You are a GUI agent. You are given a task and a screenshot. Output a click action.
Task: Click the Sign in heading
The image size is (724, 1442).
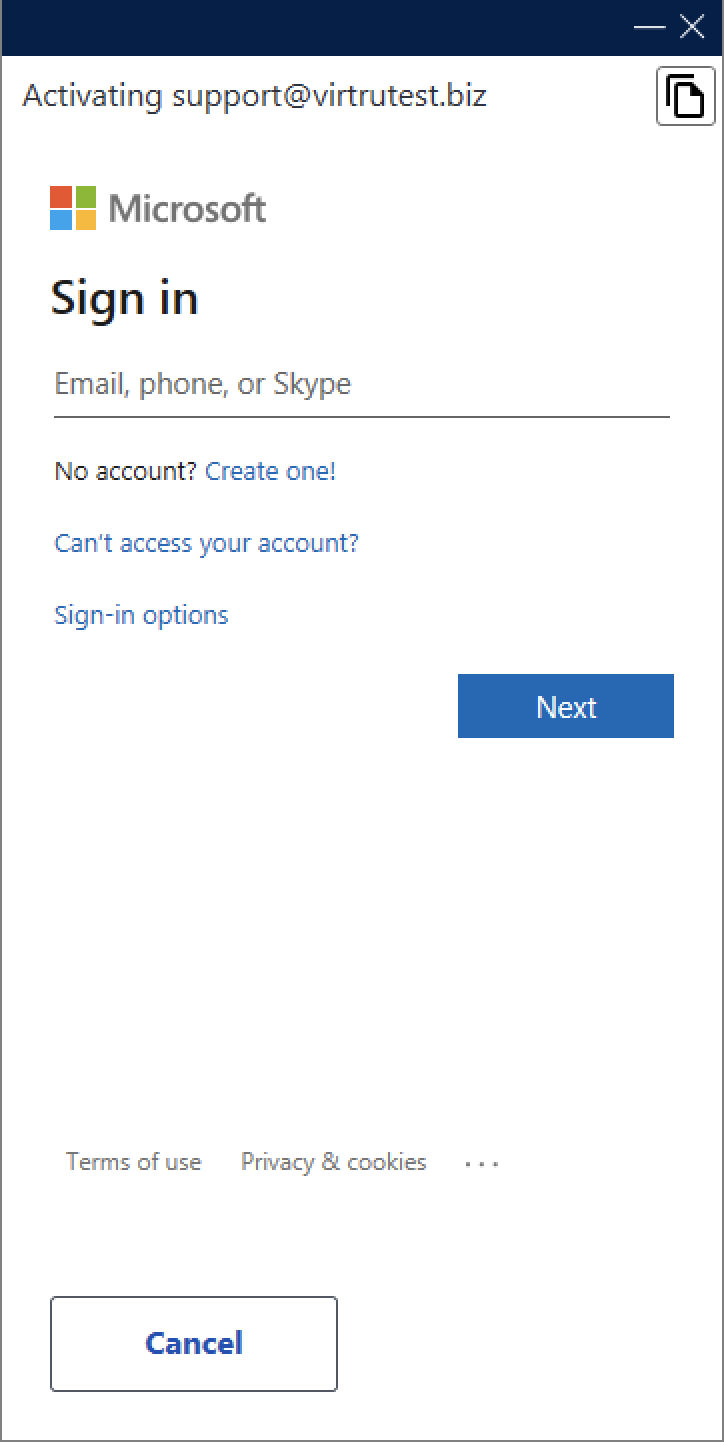click(x=125, y=298)
